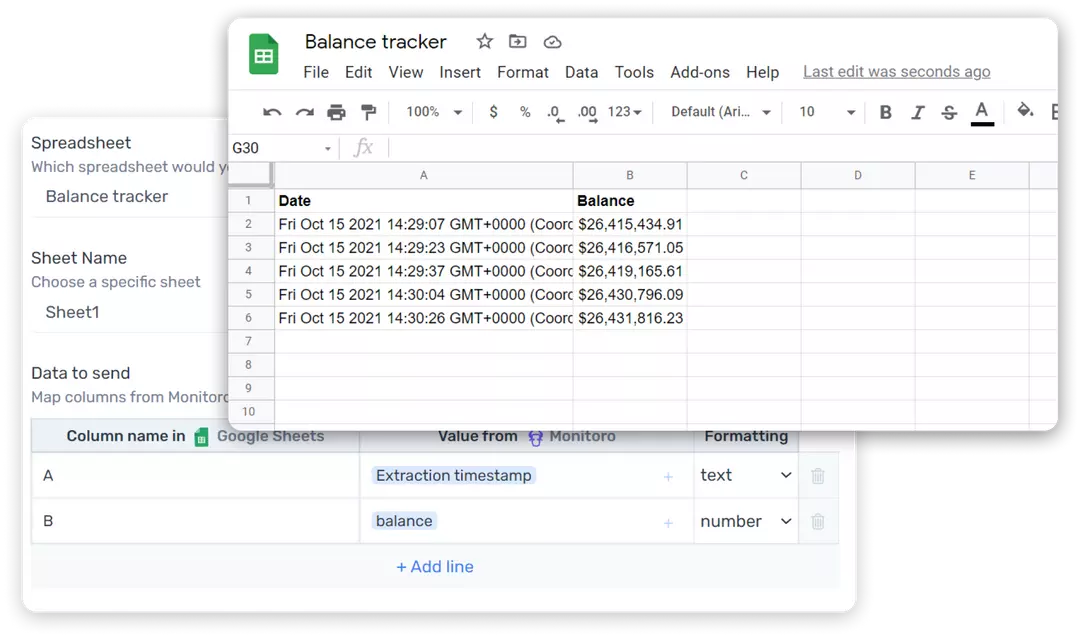Click cell with $26,415,434.91
The height and width of the screenshot is (638, 1080).
tap(630, 225)
